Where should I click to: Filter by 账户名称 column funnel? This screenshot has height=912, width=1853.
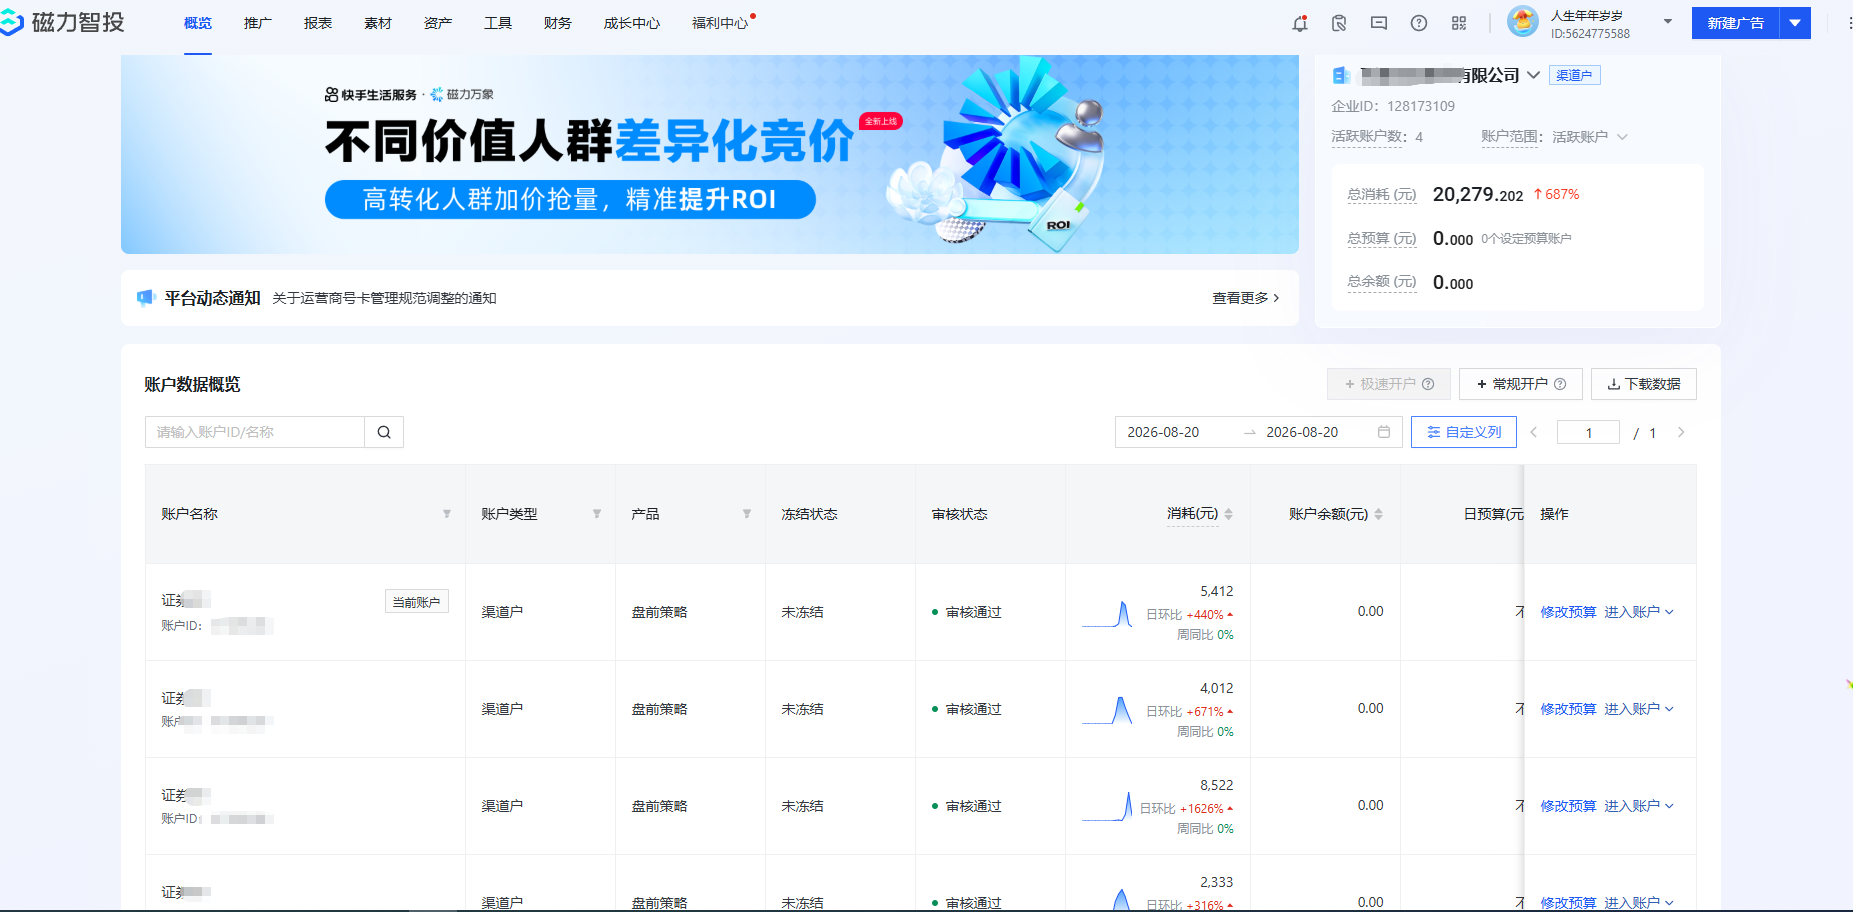pyautogui.click(x=447, y=514)
